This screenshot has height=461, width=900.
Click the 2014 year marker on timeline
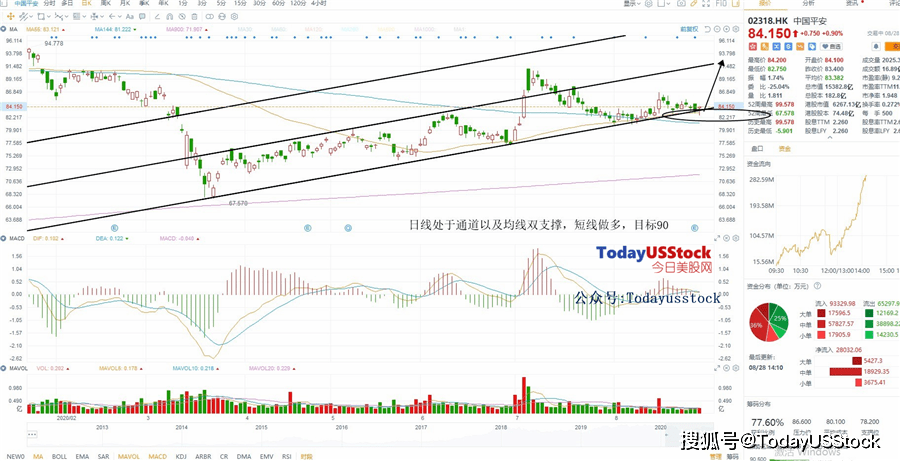point(182,427)
